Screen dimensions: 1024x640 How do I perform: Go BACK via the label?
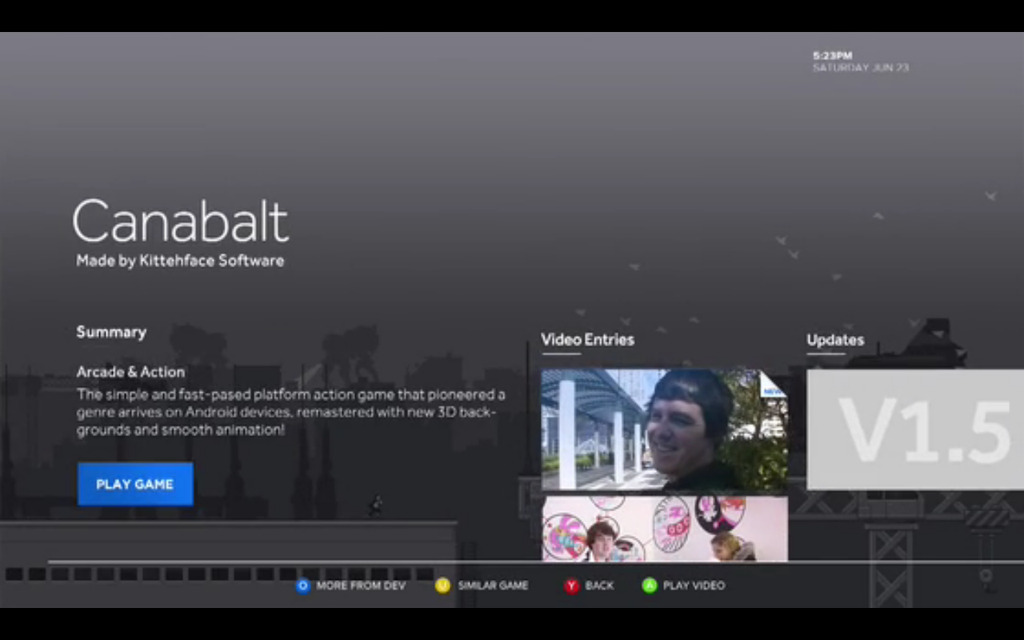600,586
